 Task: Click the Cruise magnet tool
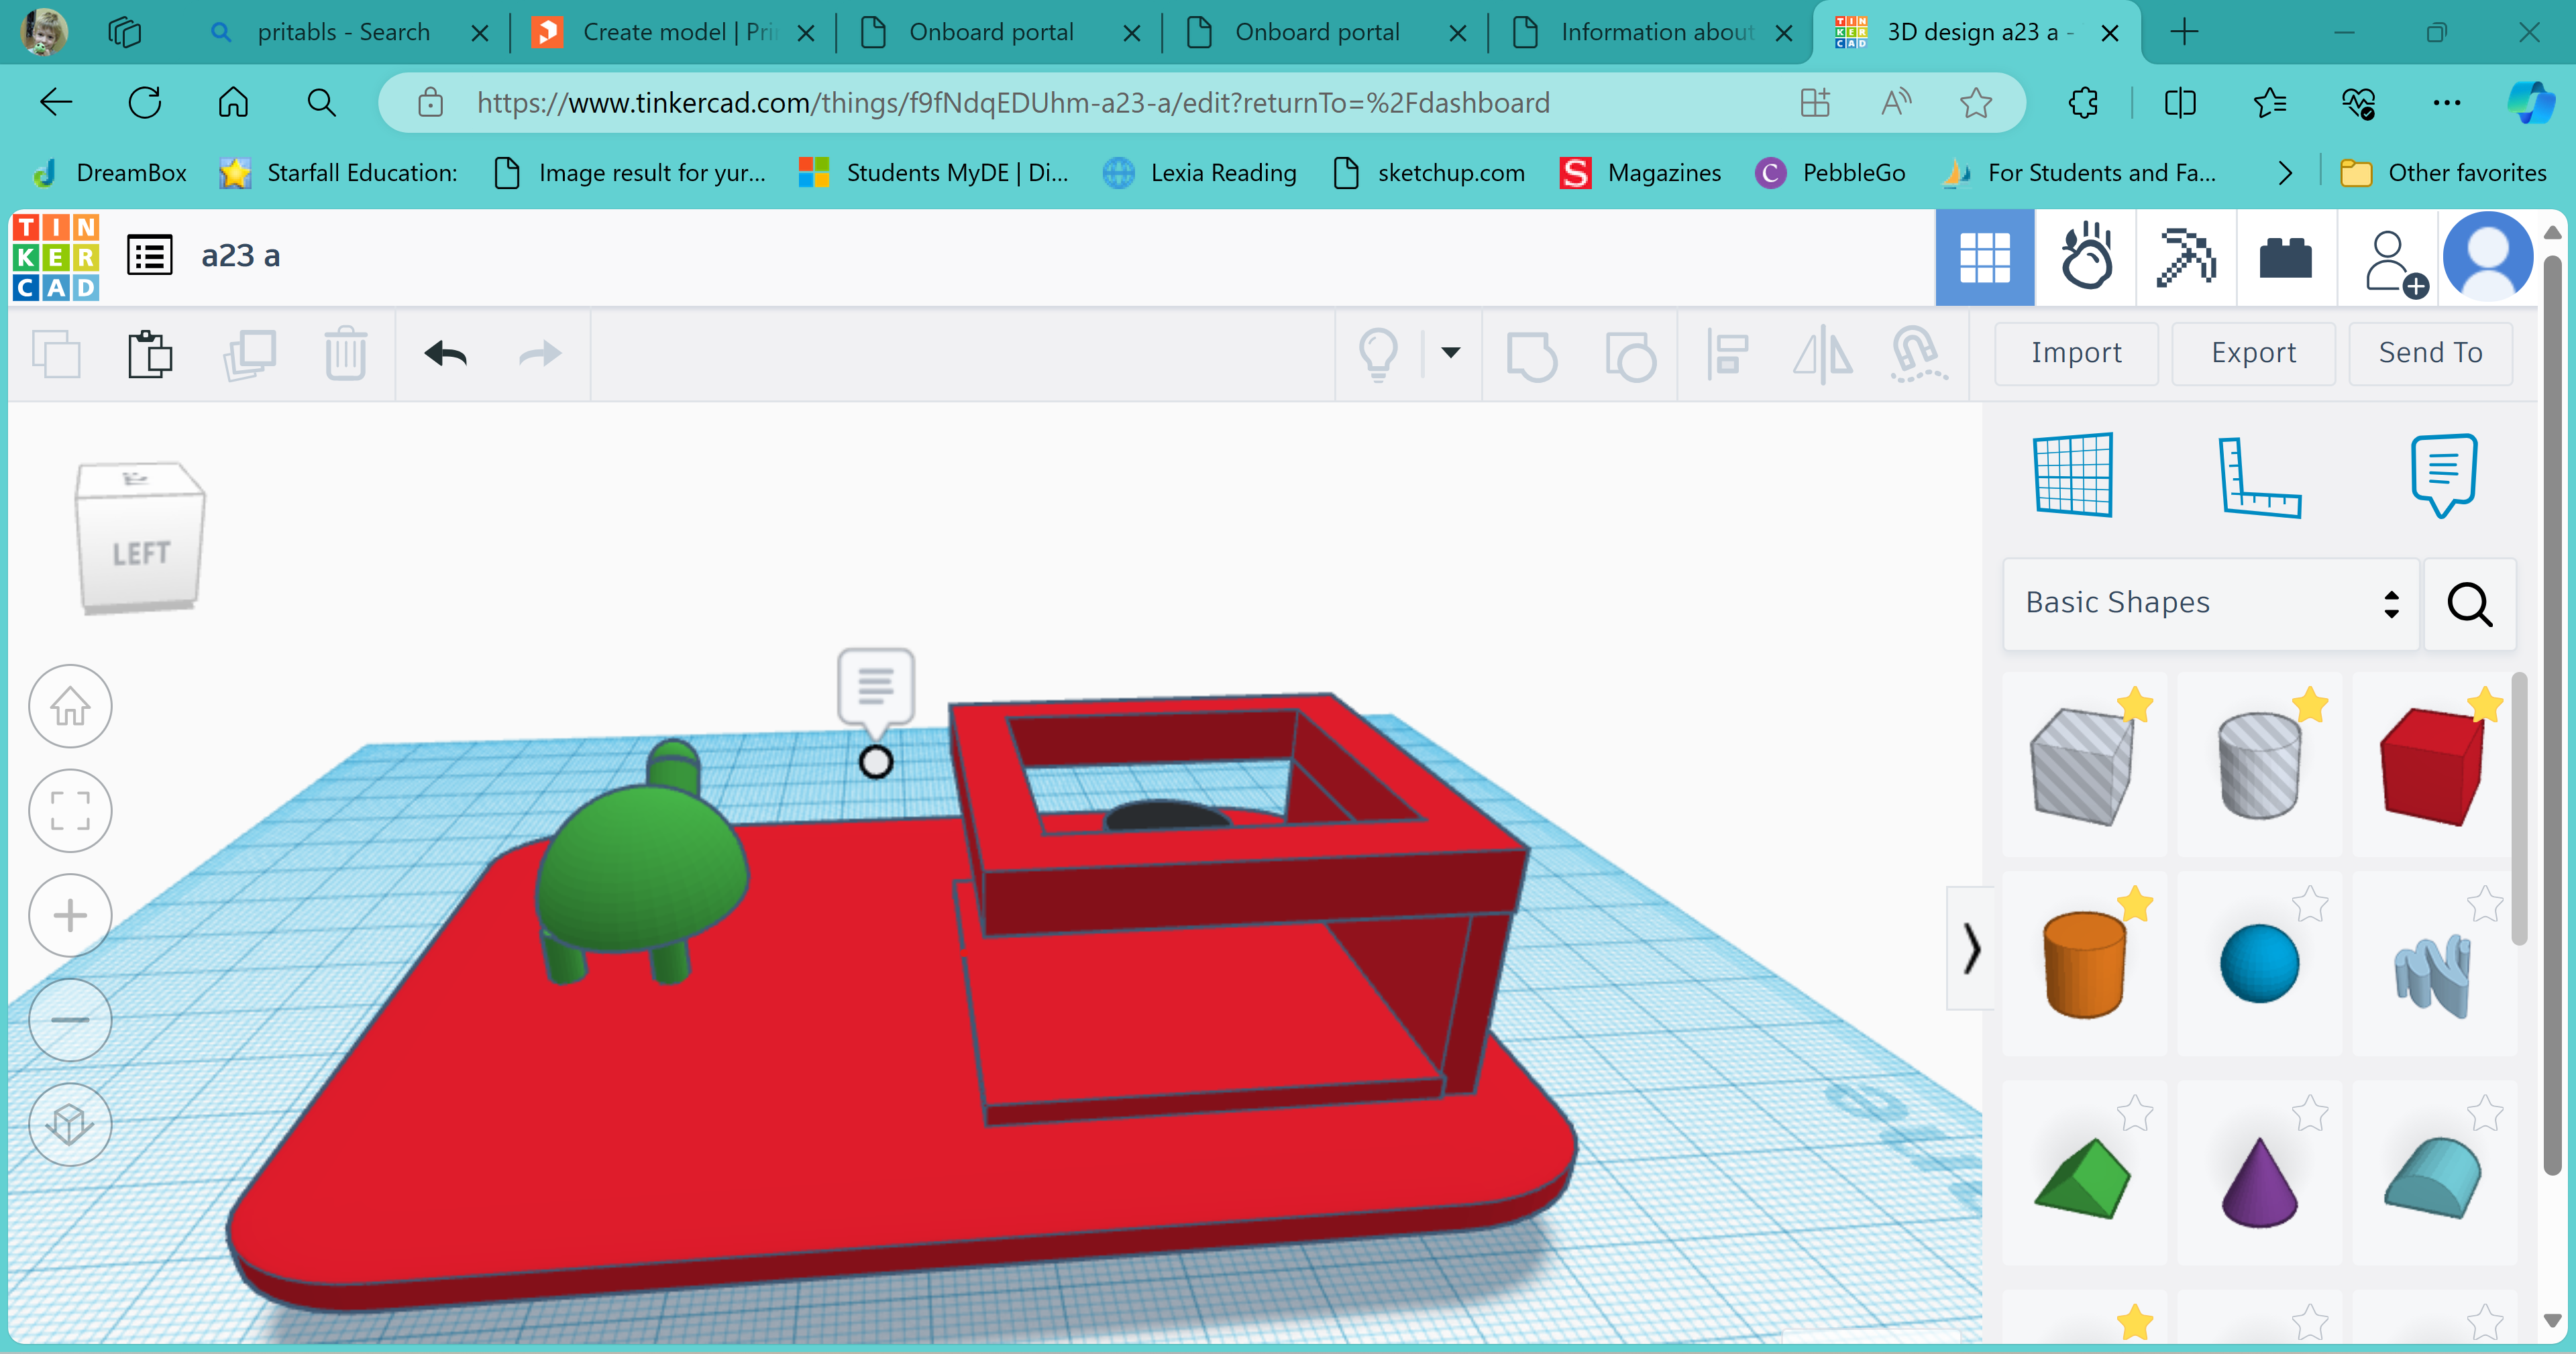coord(1918,355)
